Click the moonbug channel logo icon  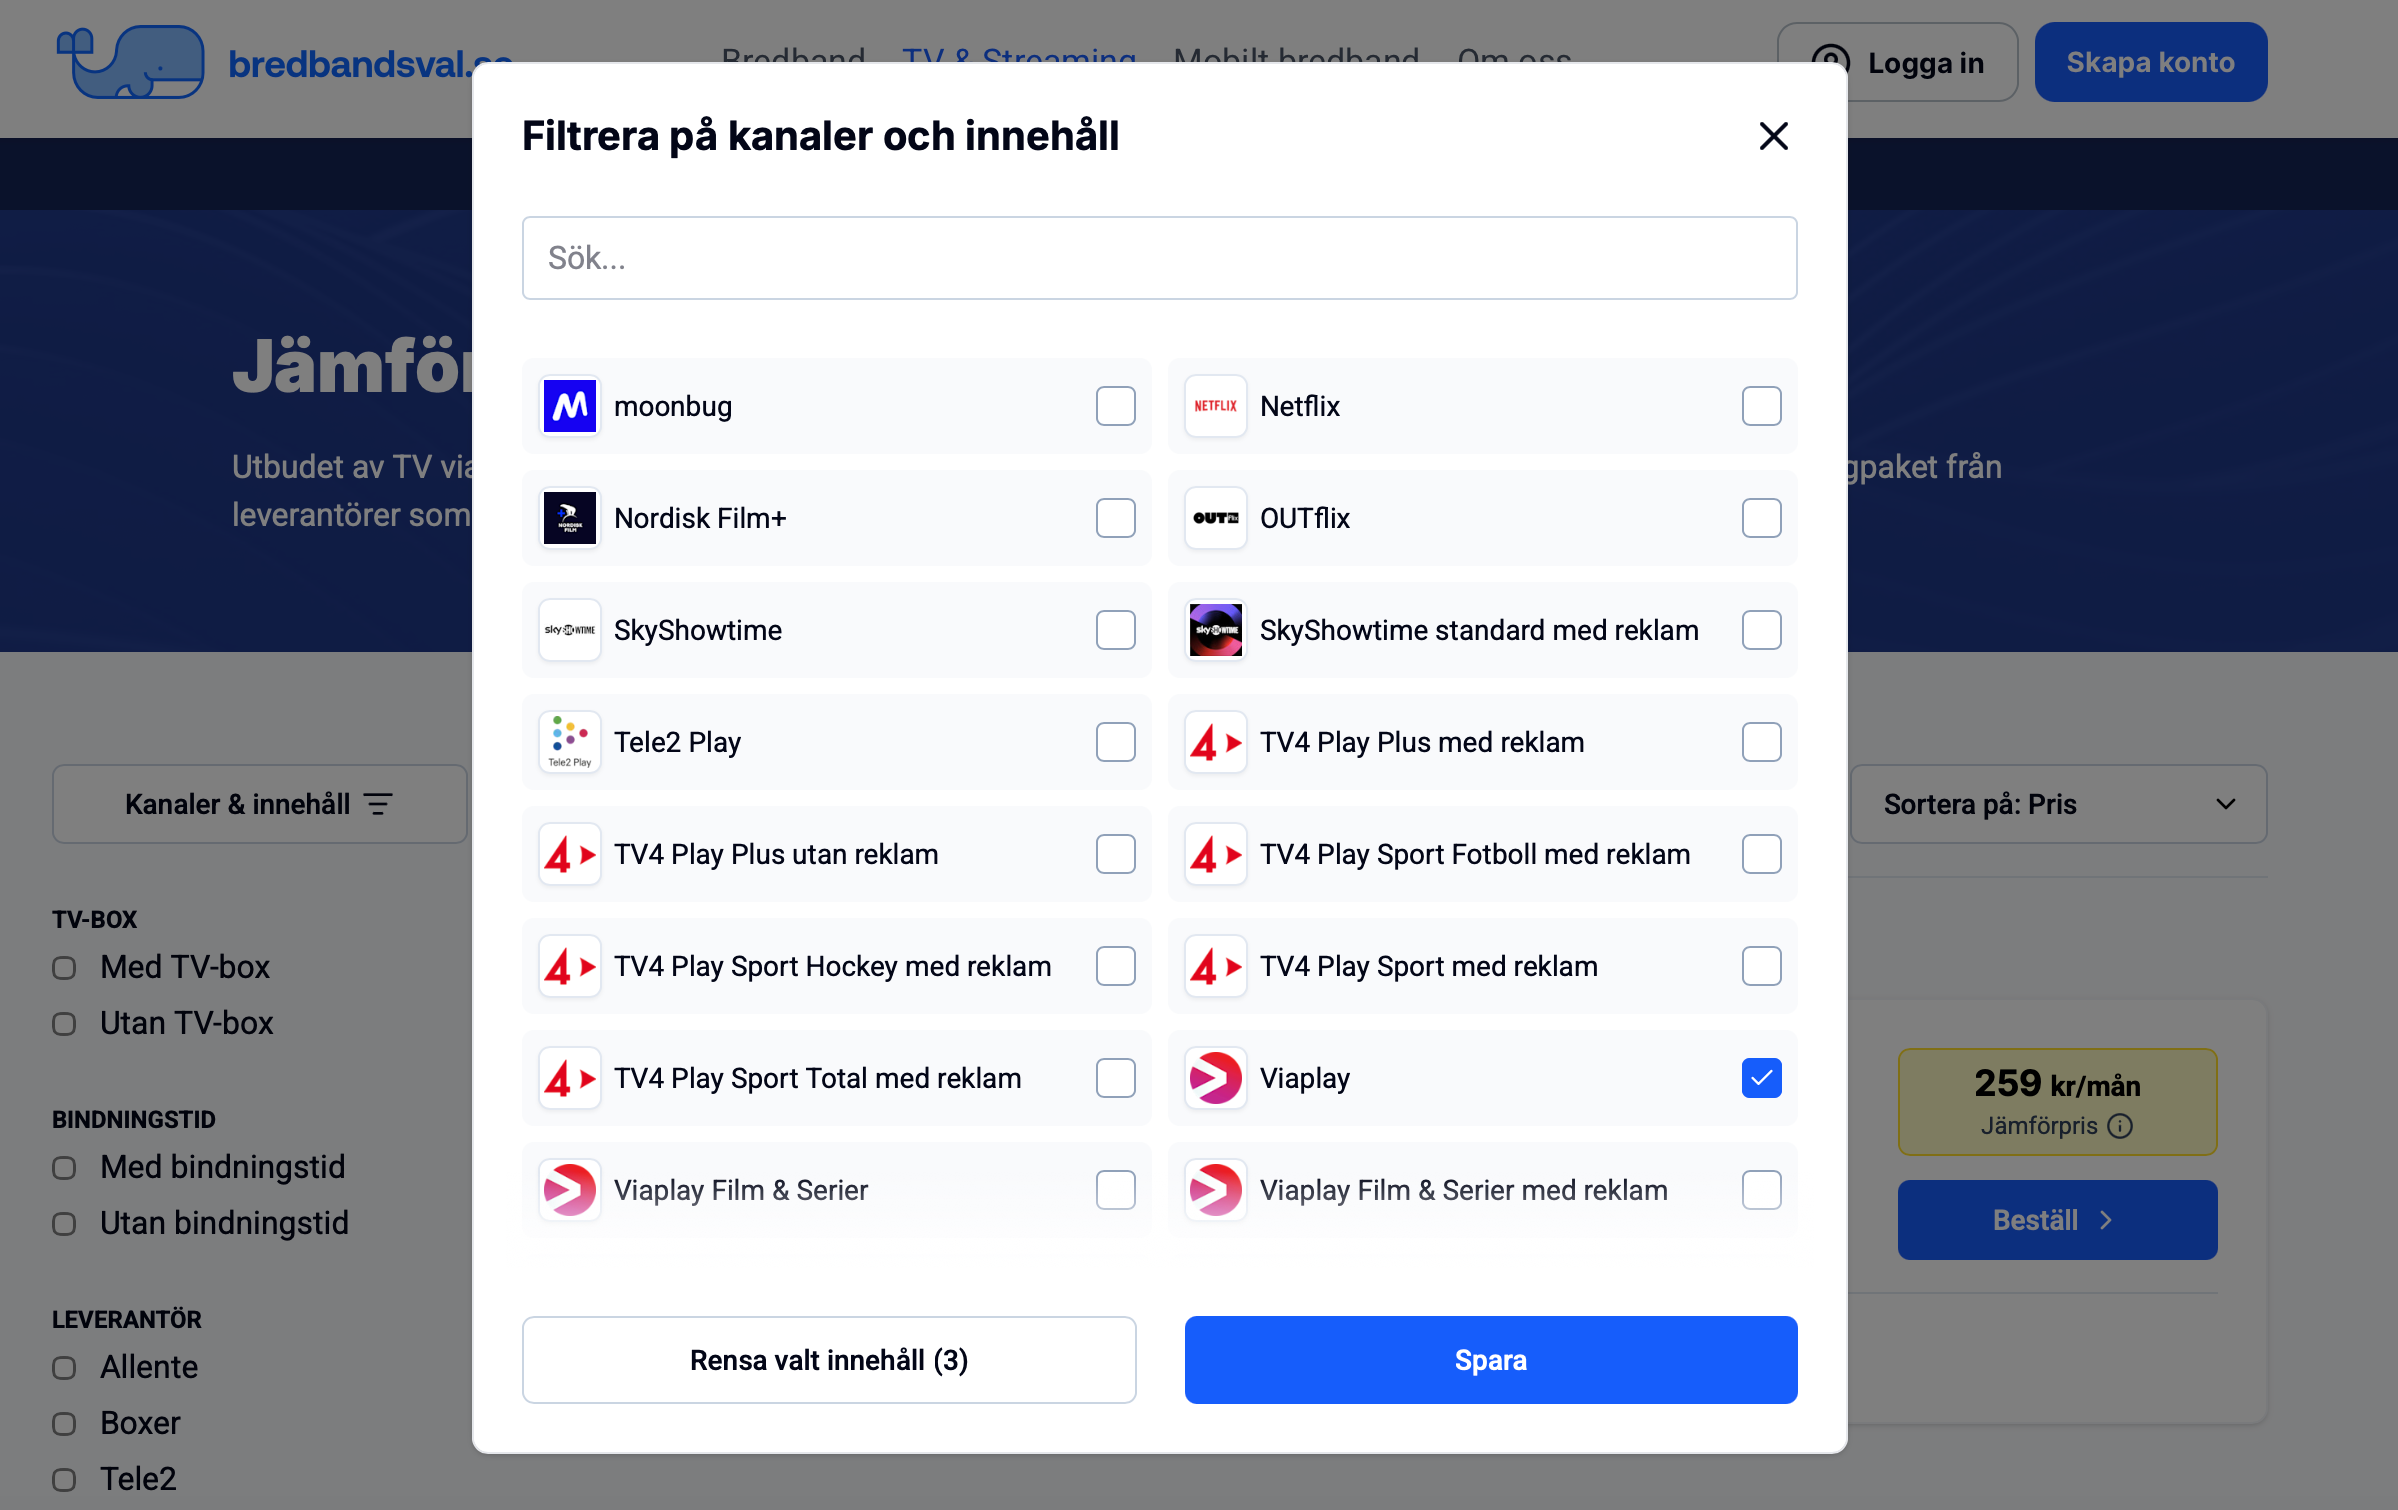click(x=570, y=406)
